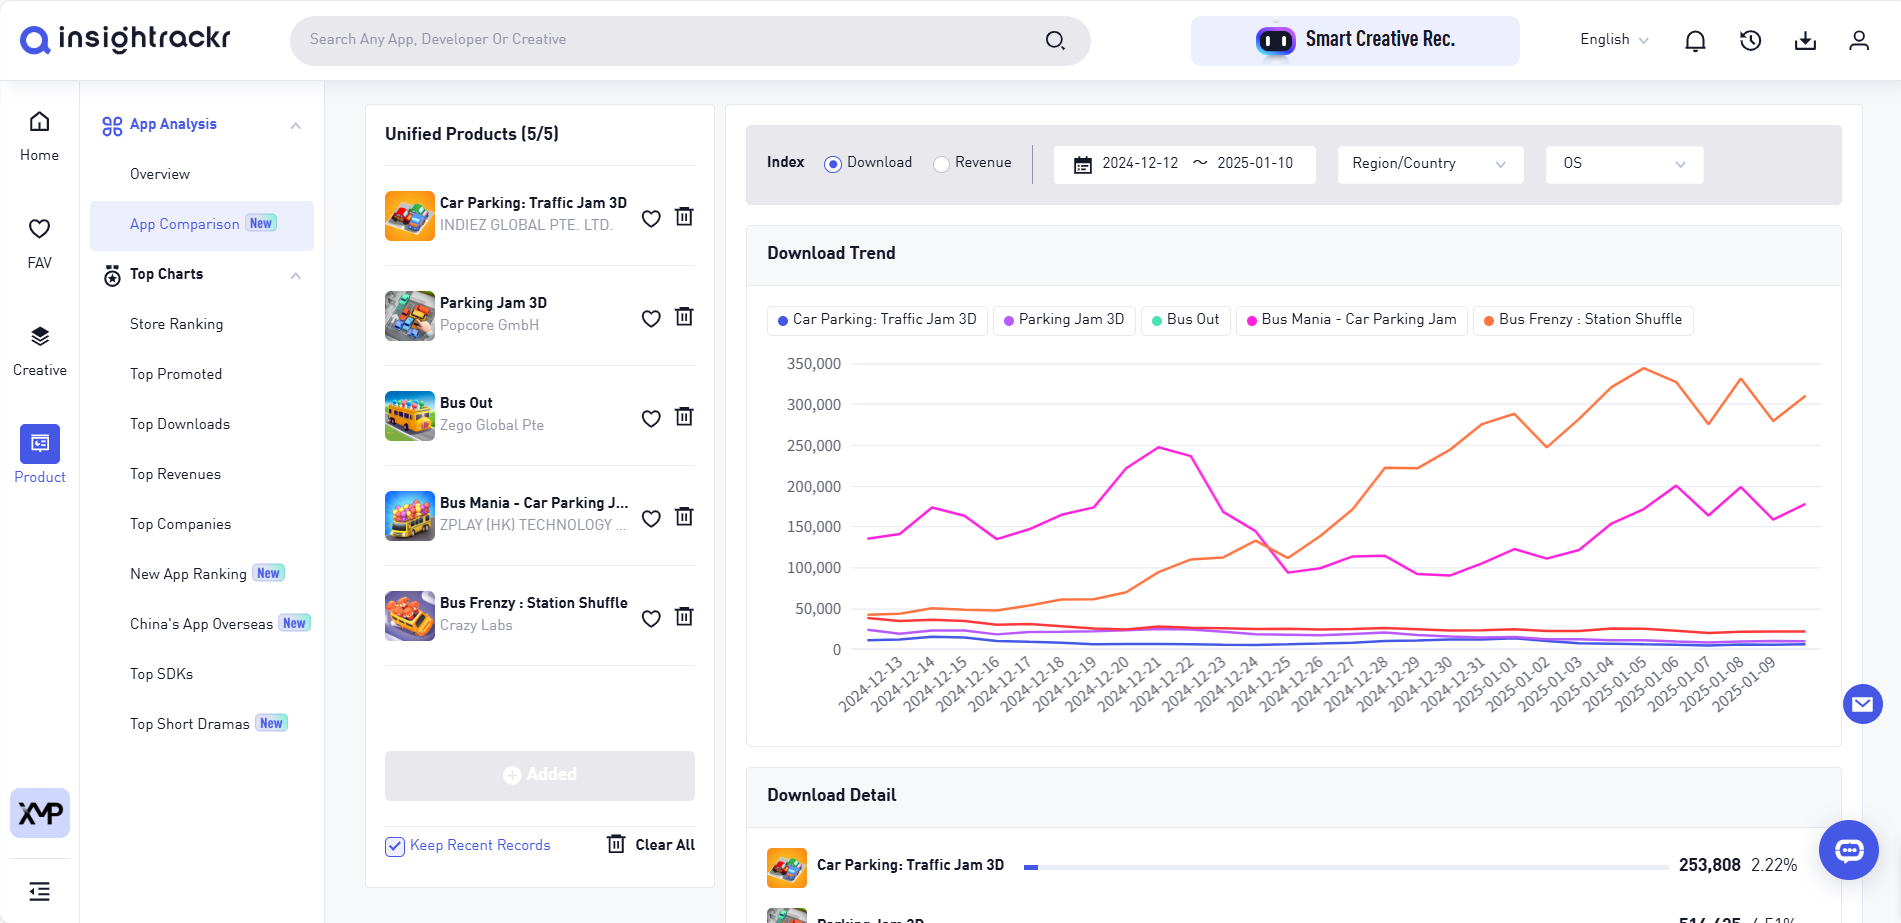Open New App Ranking
Image resolution: width=1901 pixels, height=923 pixels.
point(188,574)
